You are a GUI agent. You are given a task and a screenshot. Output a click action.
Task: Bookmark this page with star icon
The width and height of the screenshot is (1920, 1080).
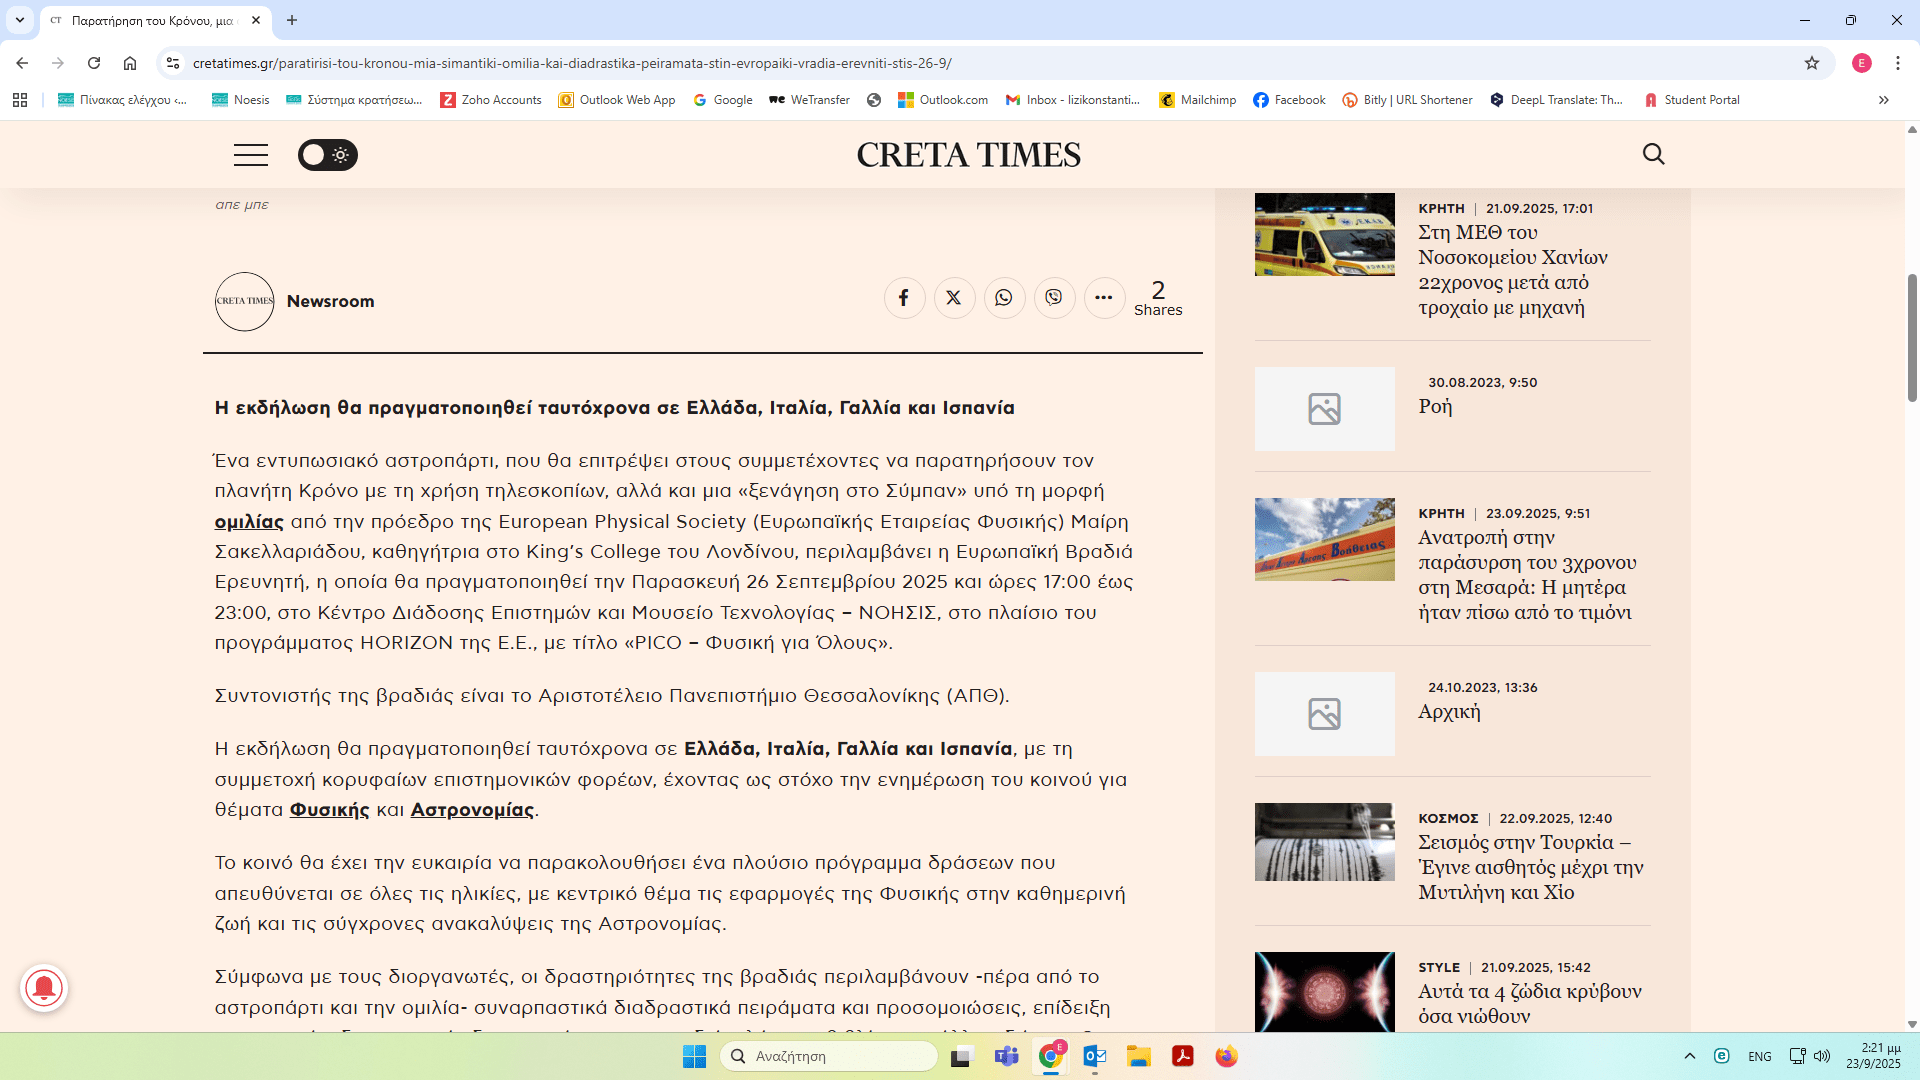point(1812,63)
